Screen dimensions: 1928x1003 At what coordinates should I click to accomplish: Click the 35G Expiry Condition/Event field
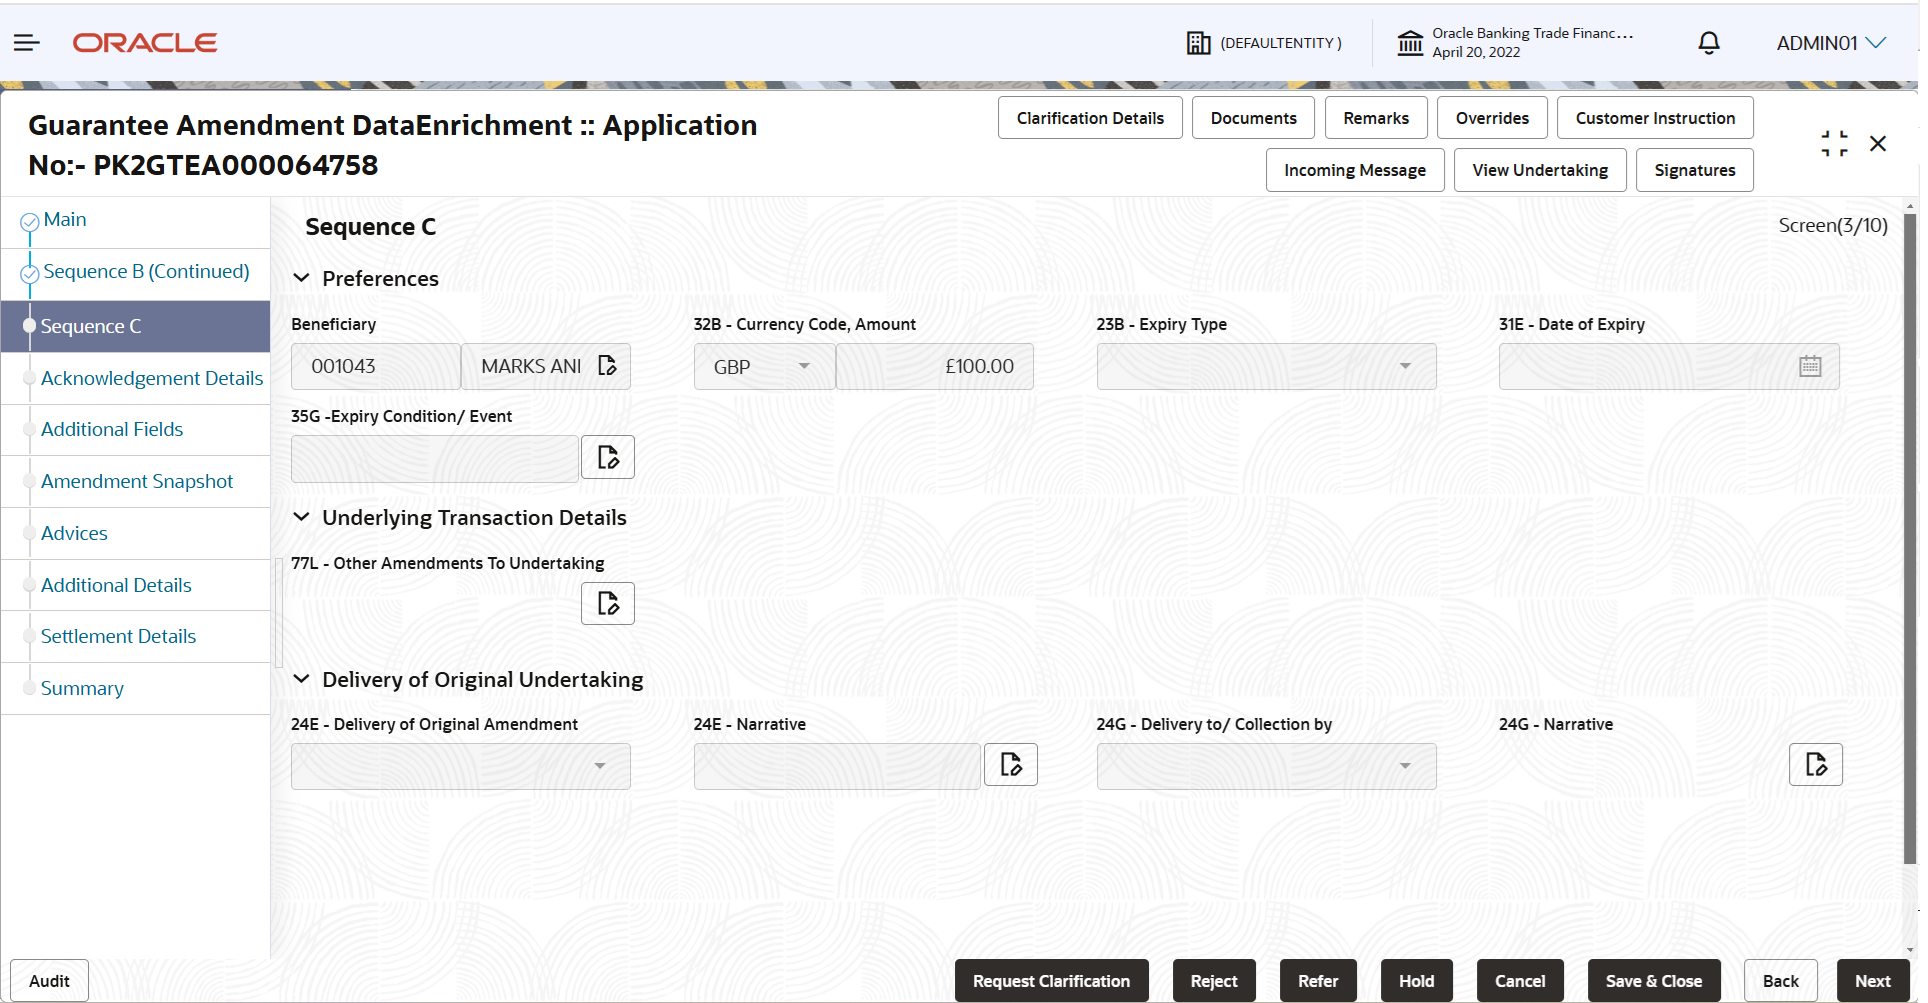coord(435,459)
